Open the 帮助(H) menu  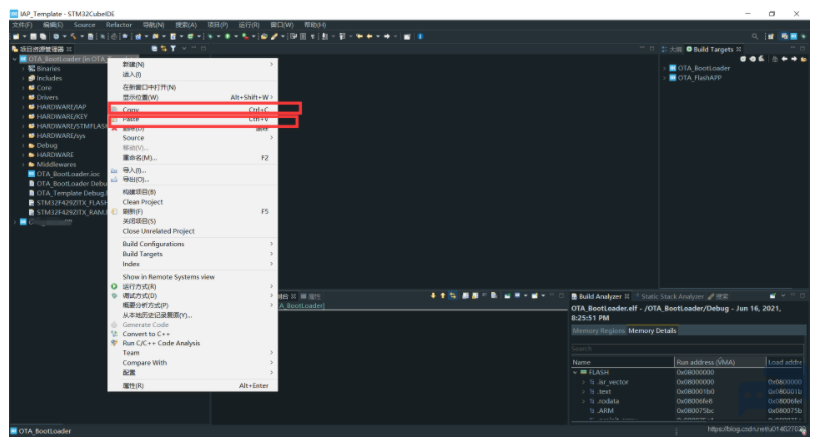pos(315,24)
